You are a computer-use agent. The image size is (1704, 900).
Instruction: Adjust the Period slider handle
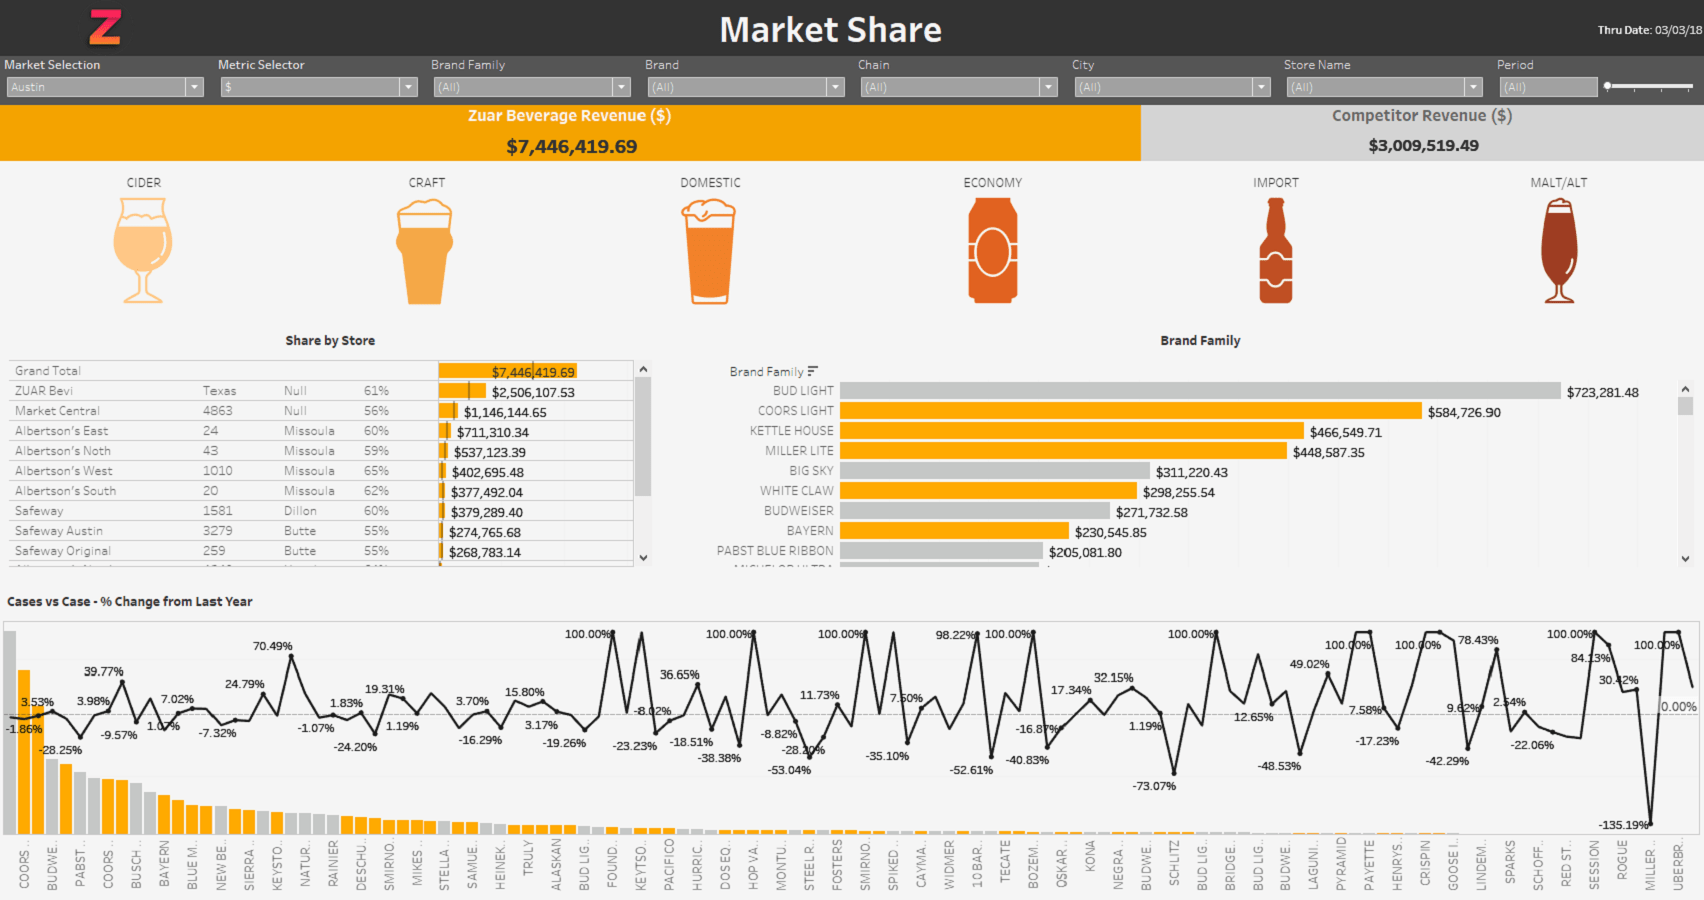(x=1607, y=86)
